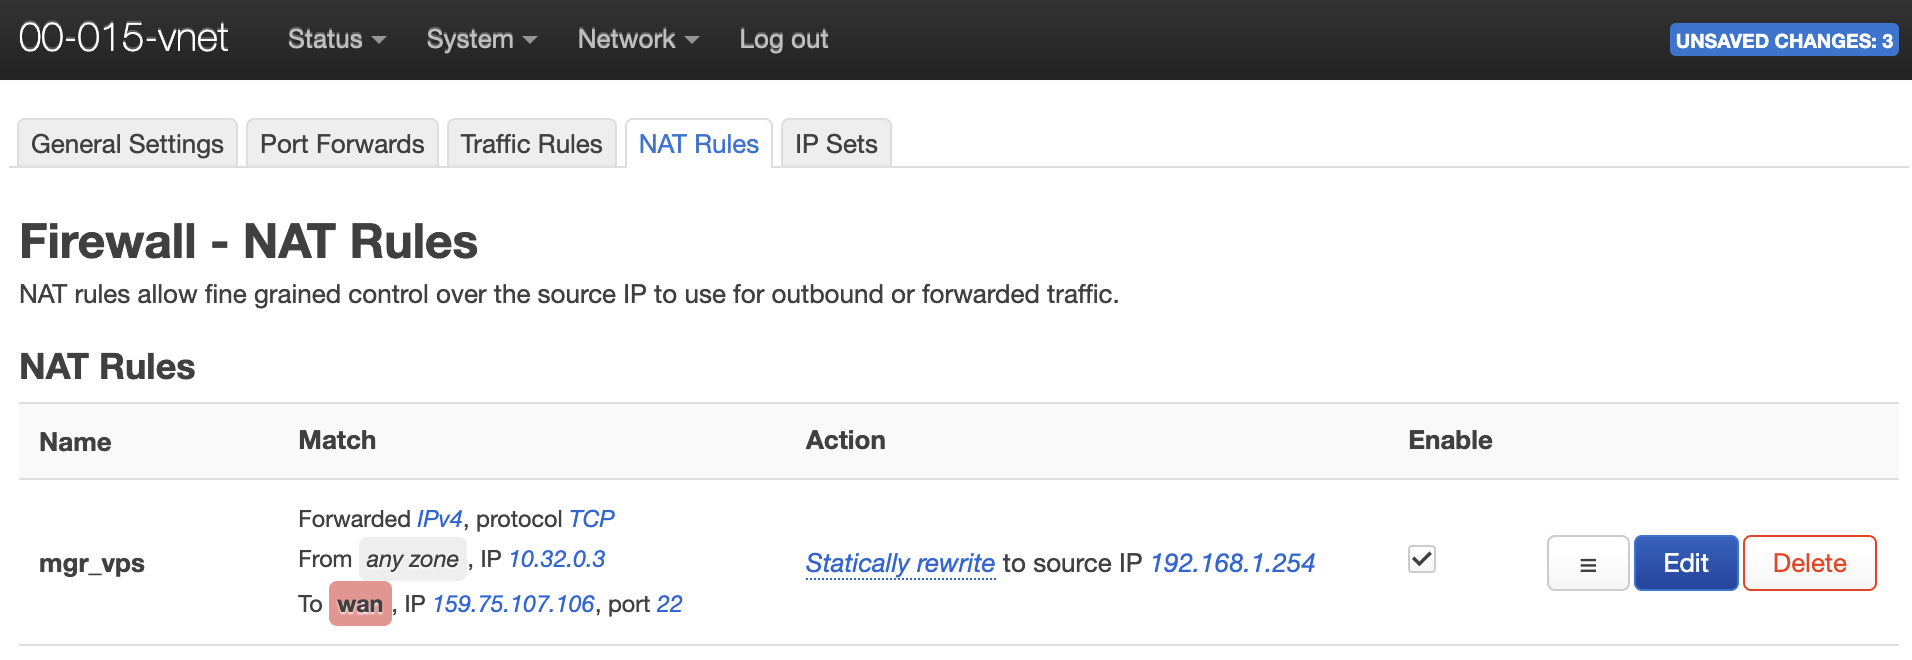Screen dimensions: 1912x660
Task: Click the Unsaved Changes: 3 badge
Action: point(1784,40)
